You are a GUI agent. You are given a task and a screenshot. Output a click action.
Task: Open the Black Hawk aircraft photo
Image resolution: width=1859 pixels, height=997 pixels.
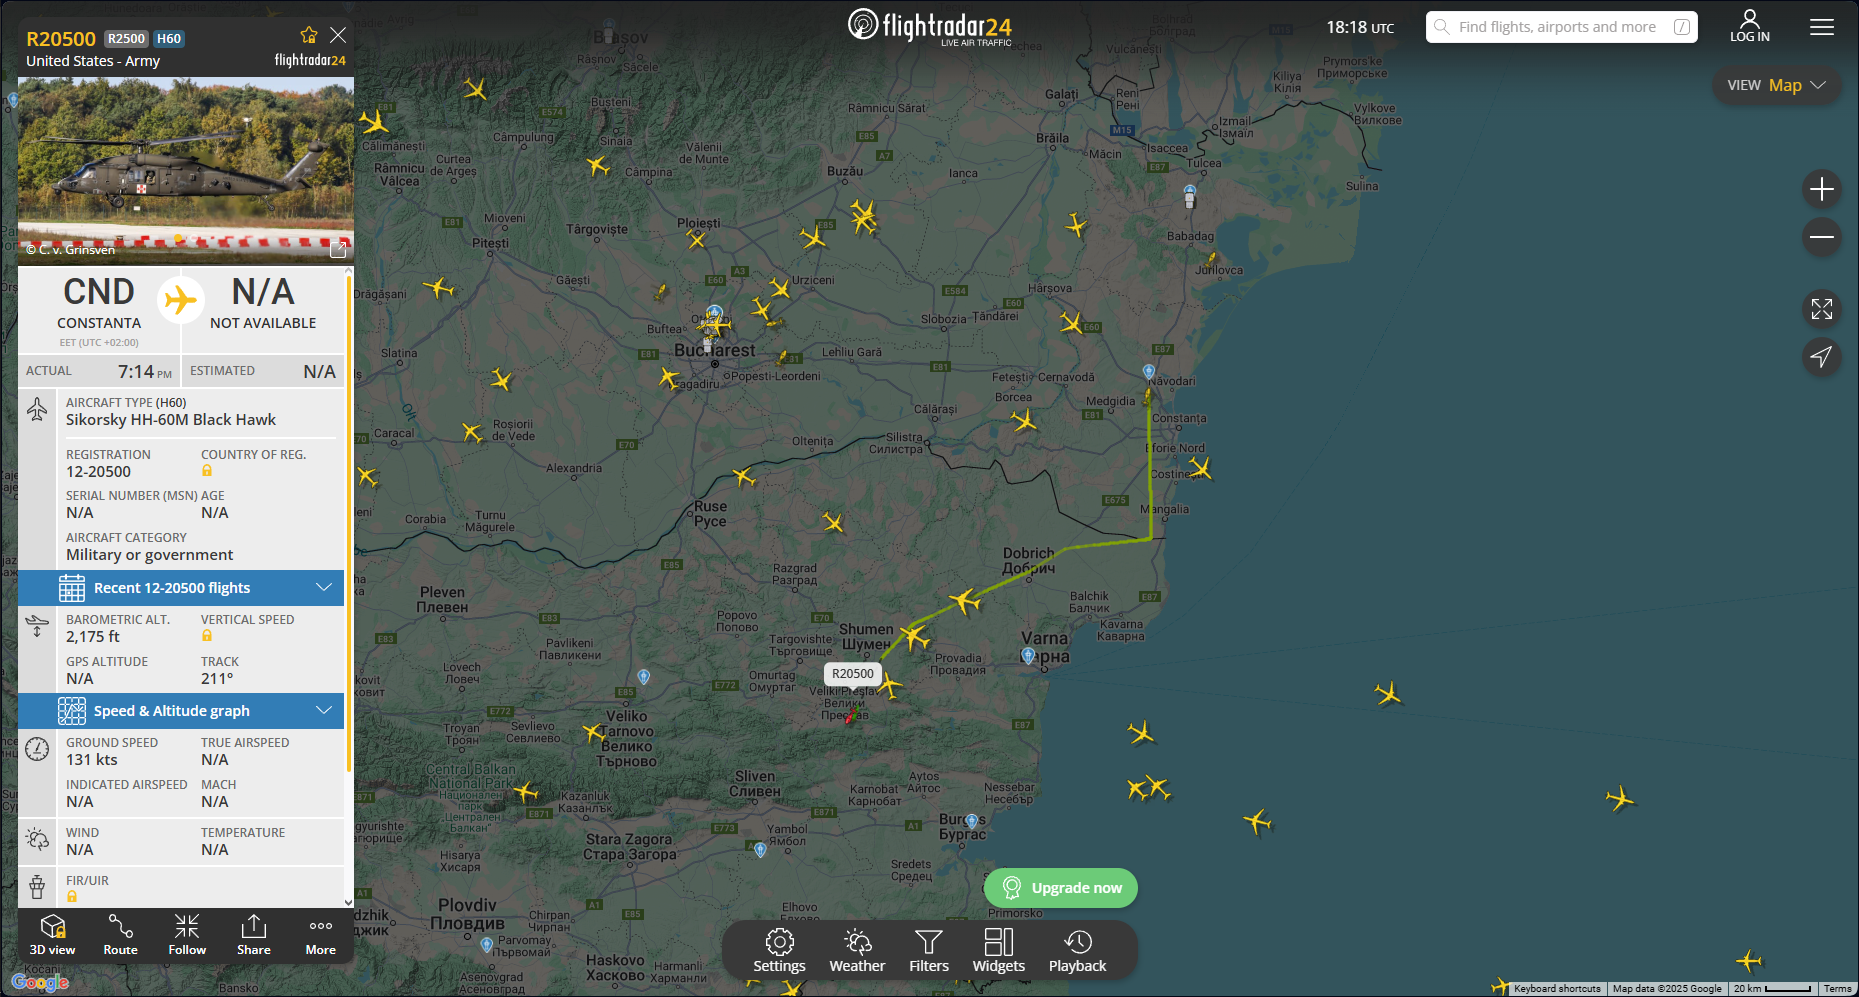point(186,170)
